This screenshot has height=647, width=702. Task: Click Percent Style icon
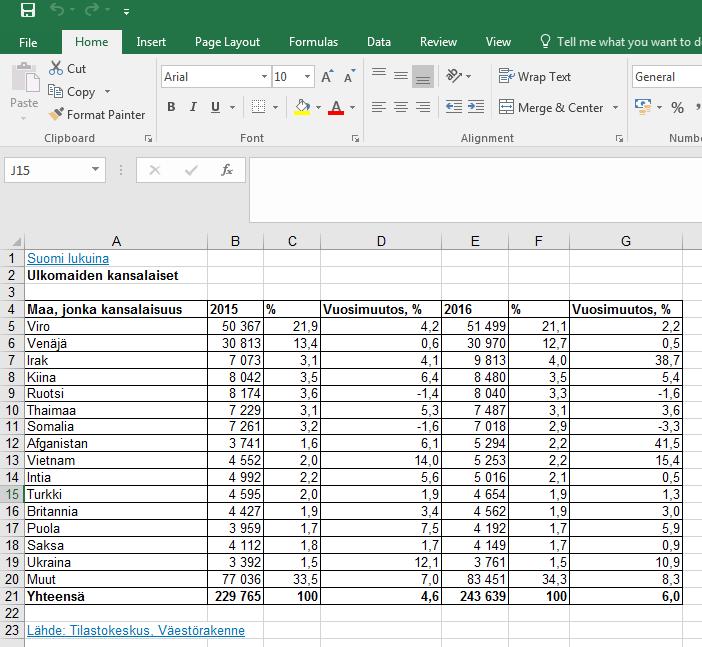677,107
